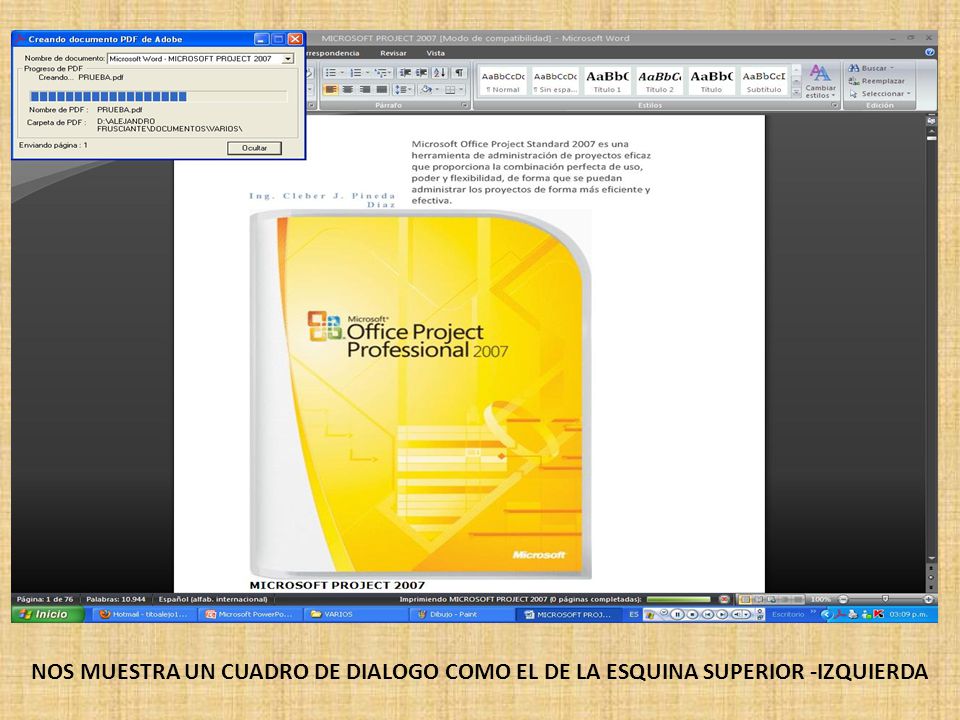Screen dimensions: 960x720
Task: Apply the Sin espaciado style
Action: pyautogui.click(x=555, y=81)
